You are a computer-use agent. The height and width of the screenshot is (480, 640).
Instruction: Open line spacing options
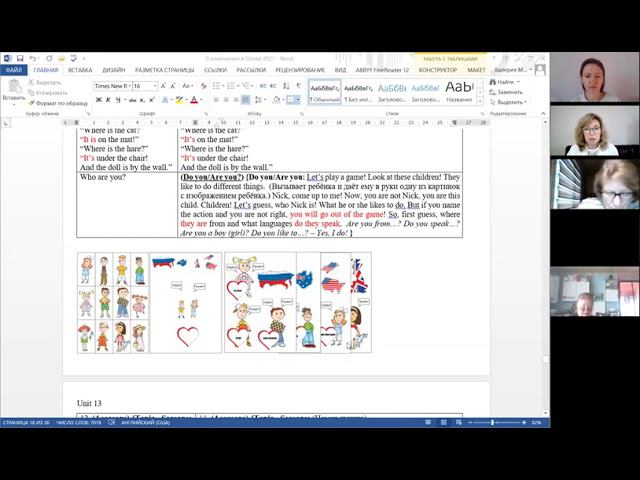(x=258, y=100)
